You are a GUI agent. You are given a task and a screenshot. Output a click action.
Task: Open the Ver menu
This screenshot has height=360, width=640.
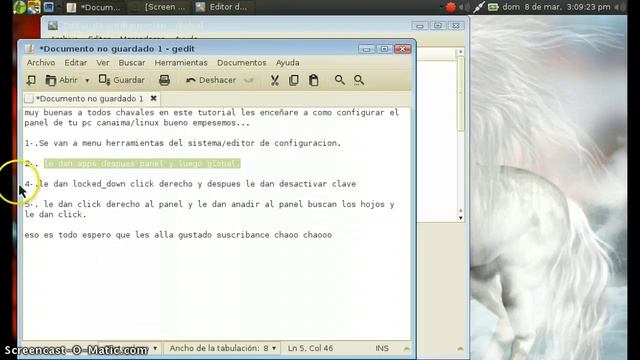103,62
